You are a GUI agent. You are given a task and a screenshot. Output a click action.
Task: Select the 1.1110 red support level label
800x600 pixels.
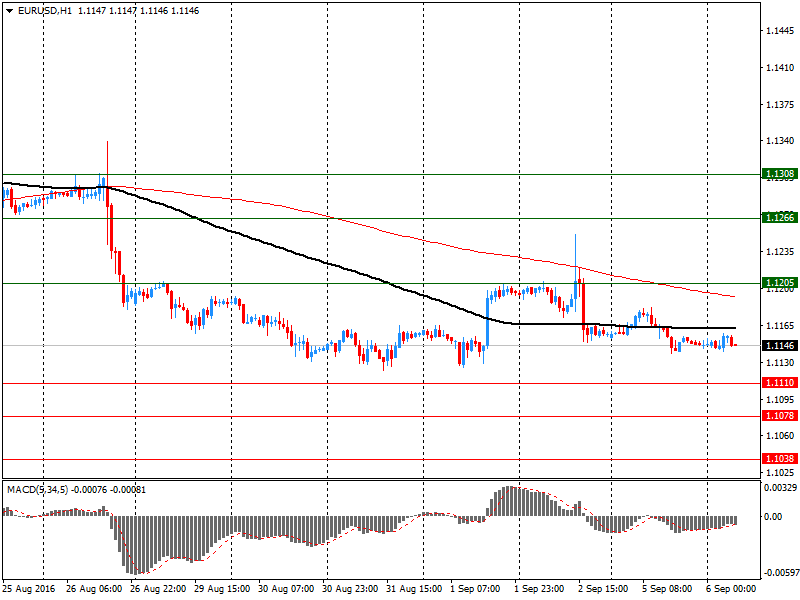point(780,383)
